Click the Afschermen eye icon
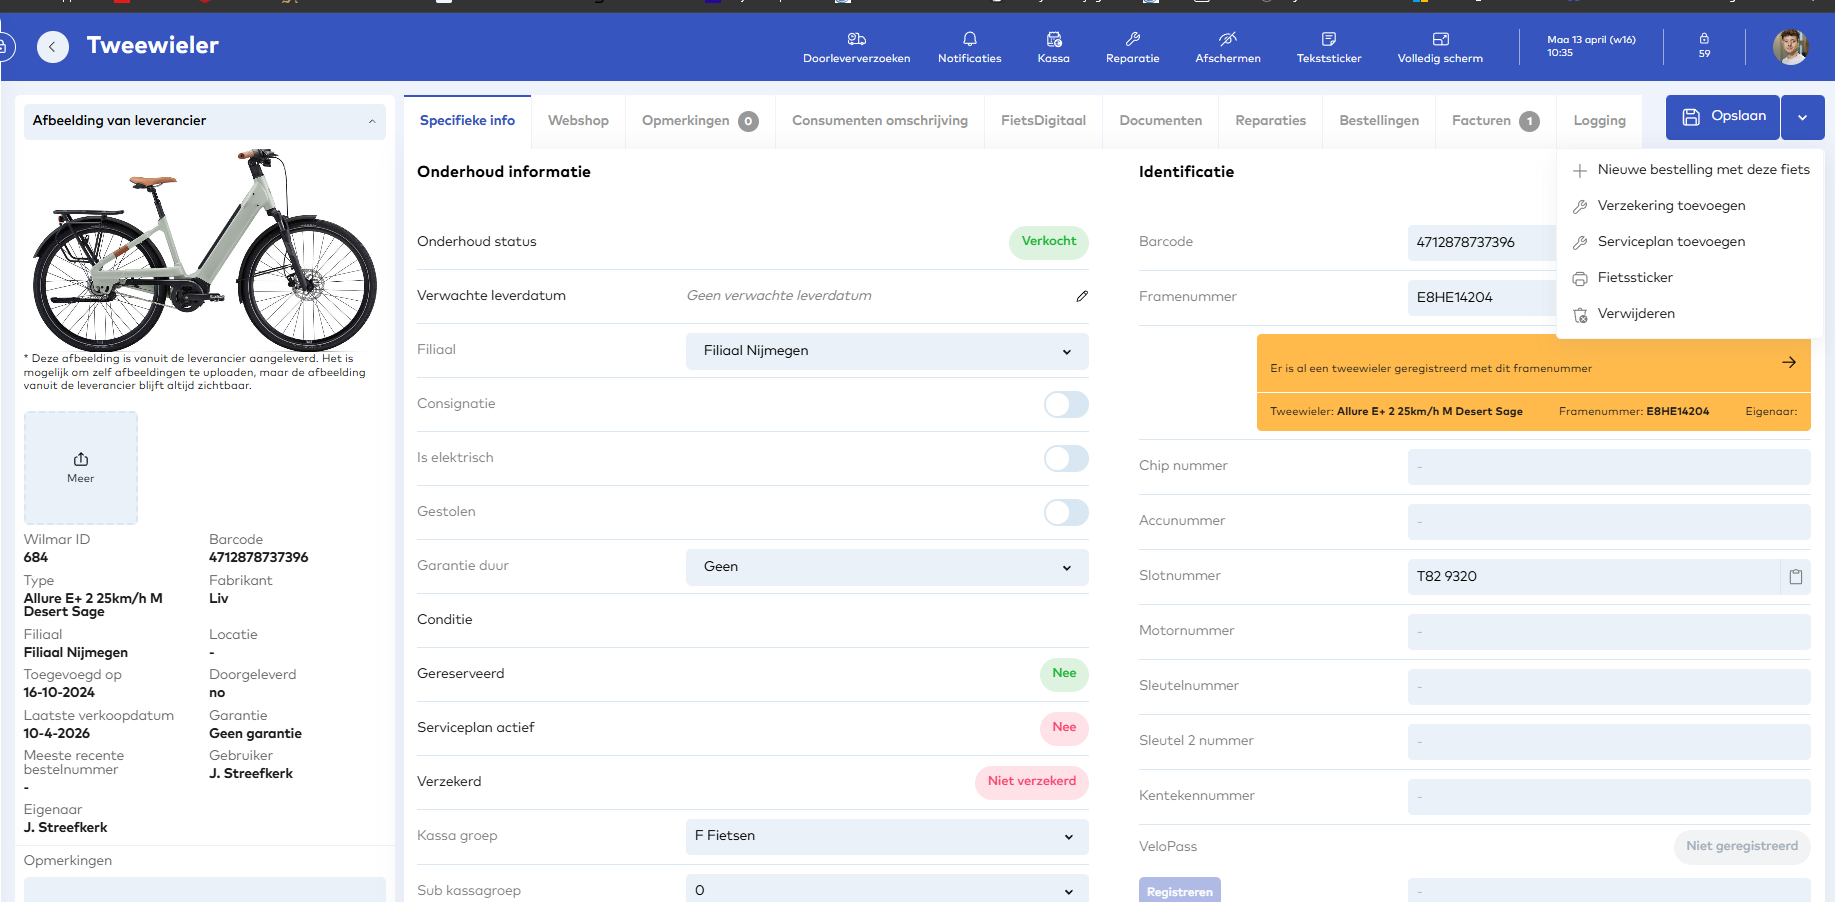Image resolution: width=1835 pixels, height=902 pixels. pos(1227,46)
